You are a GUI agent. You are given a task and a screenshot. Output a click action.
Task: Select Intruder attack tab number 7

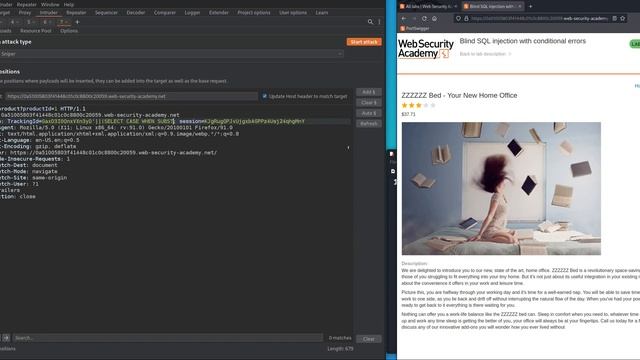coord(63,22)
